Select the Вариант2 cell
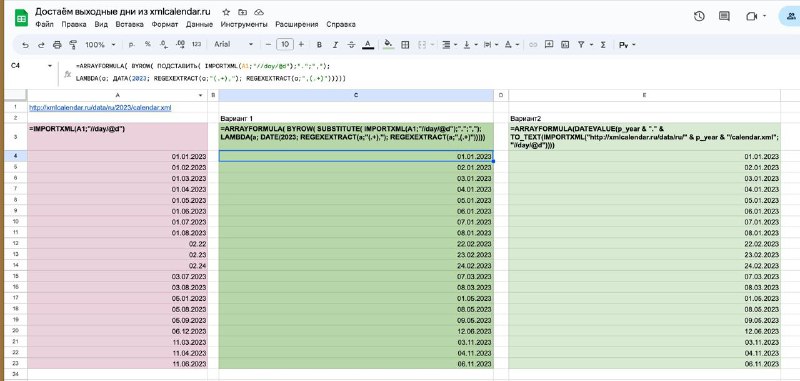Viewport: 800px width, 381px height. pyautogui.click(x=644, y=118)
